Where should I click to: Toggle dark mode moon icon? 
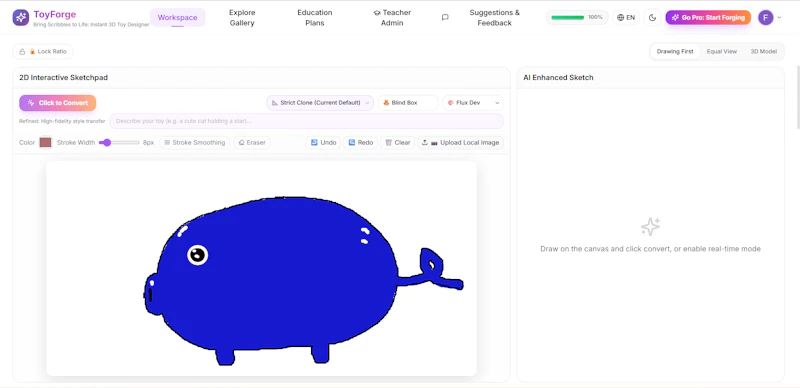[x=652, y=17]
